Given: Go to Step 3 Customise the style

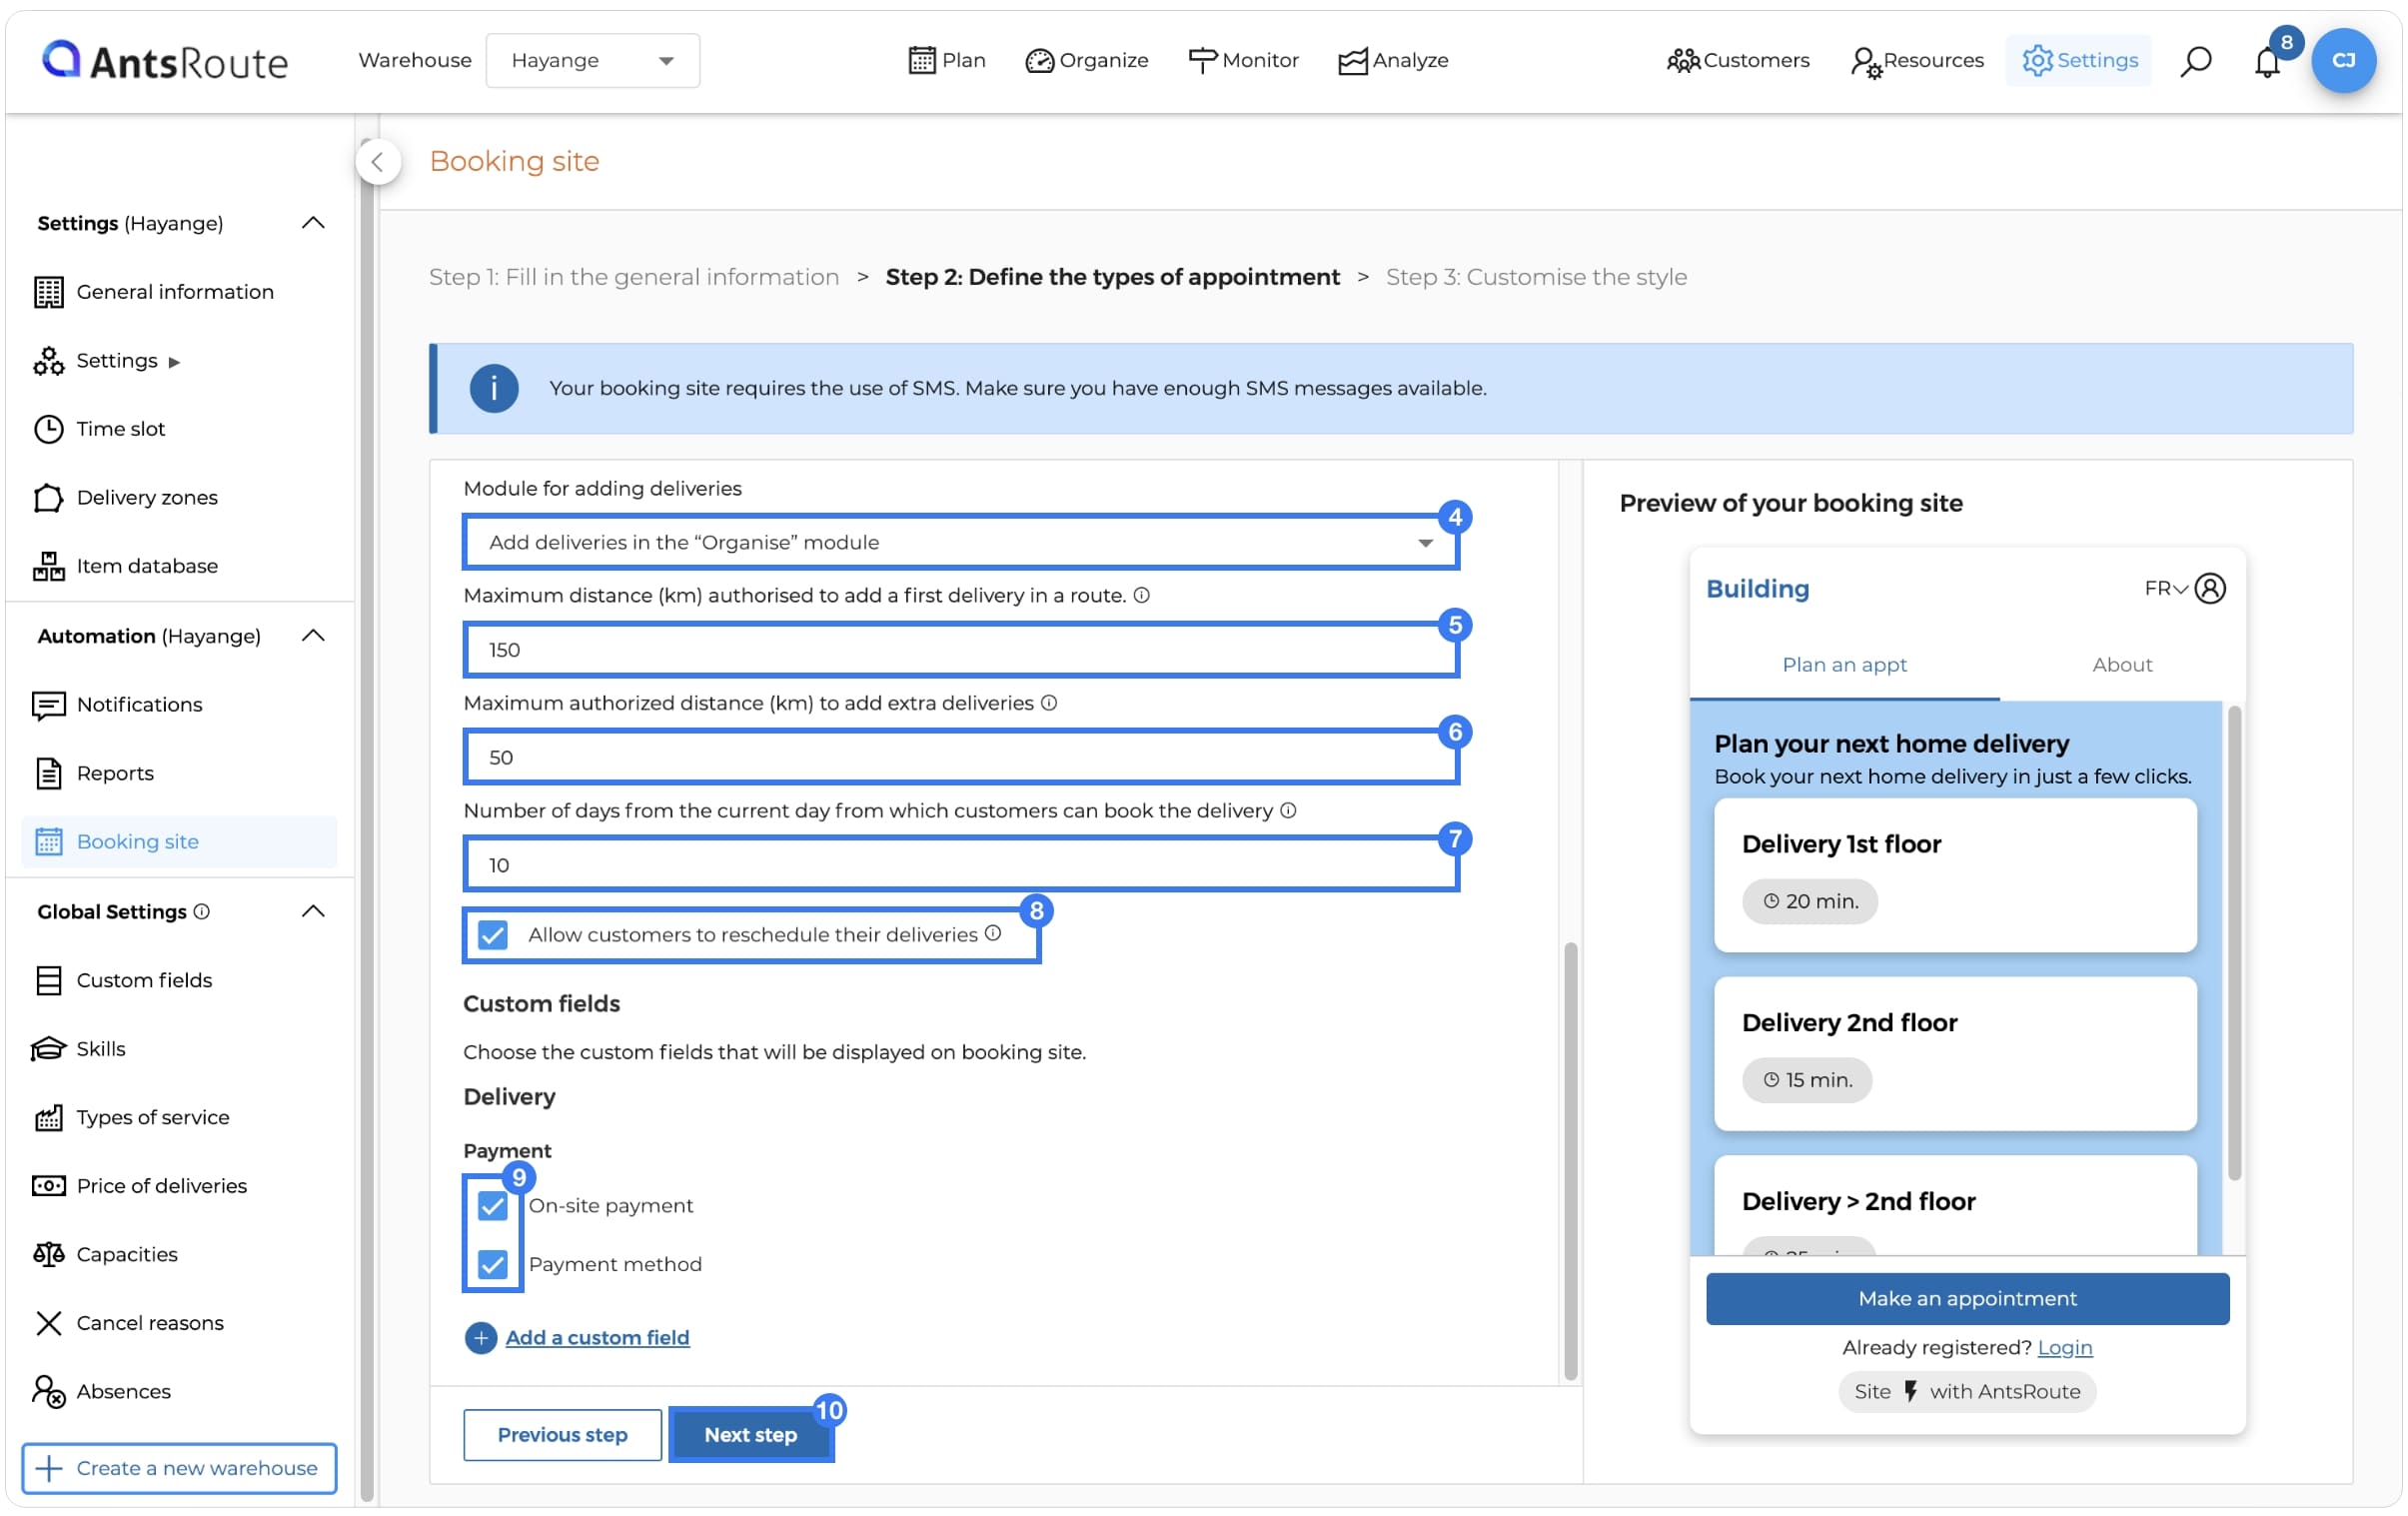Looking at the screenshot, I should 1536,277.
